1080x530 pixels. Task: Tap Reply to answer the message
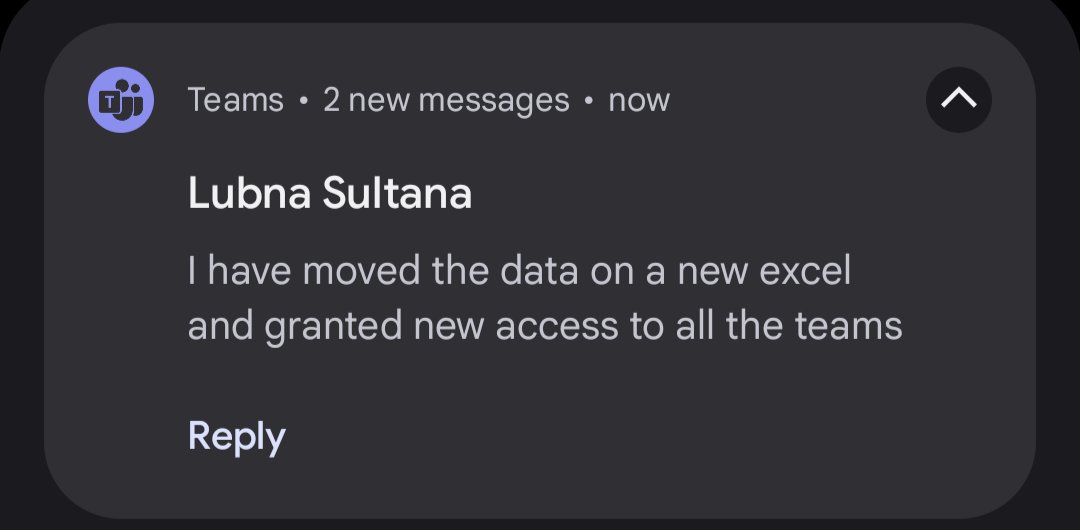click(x=237, y=436)
